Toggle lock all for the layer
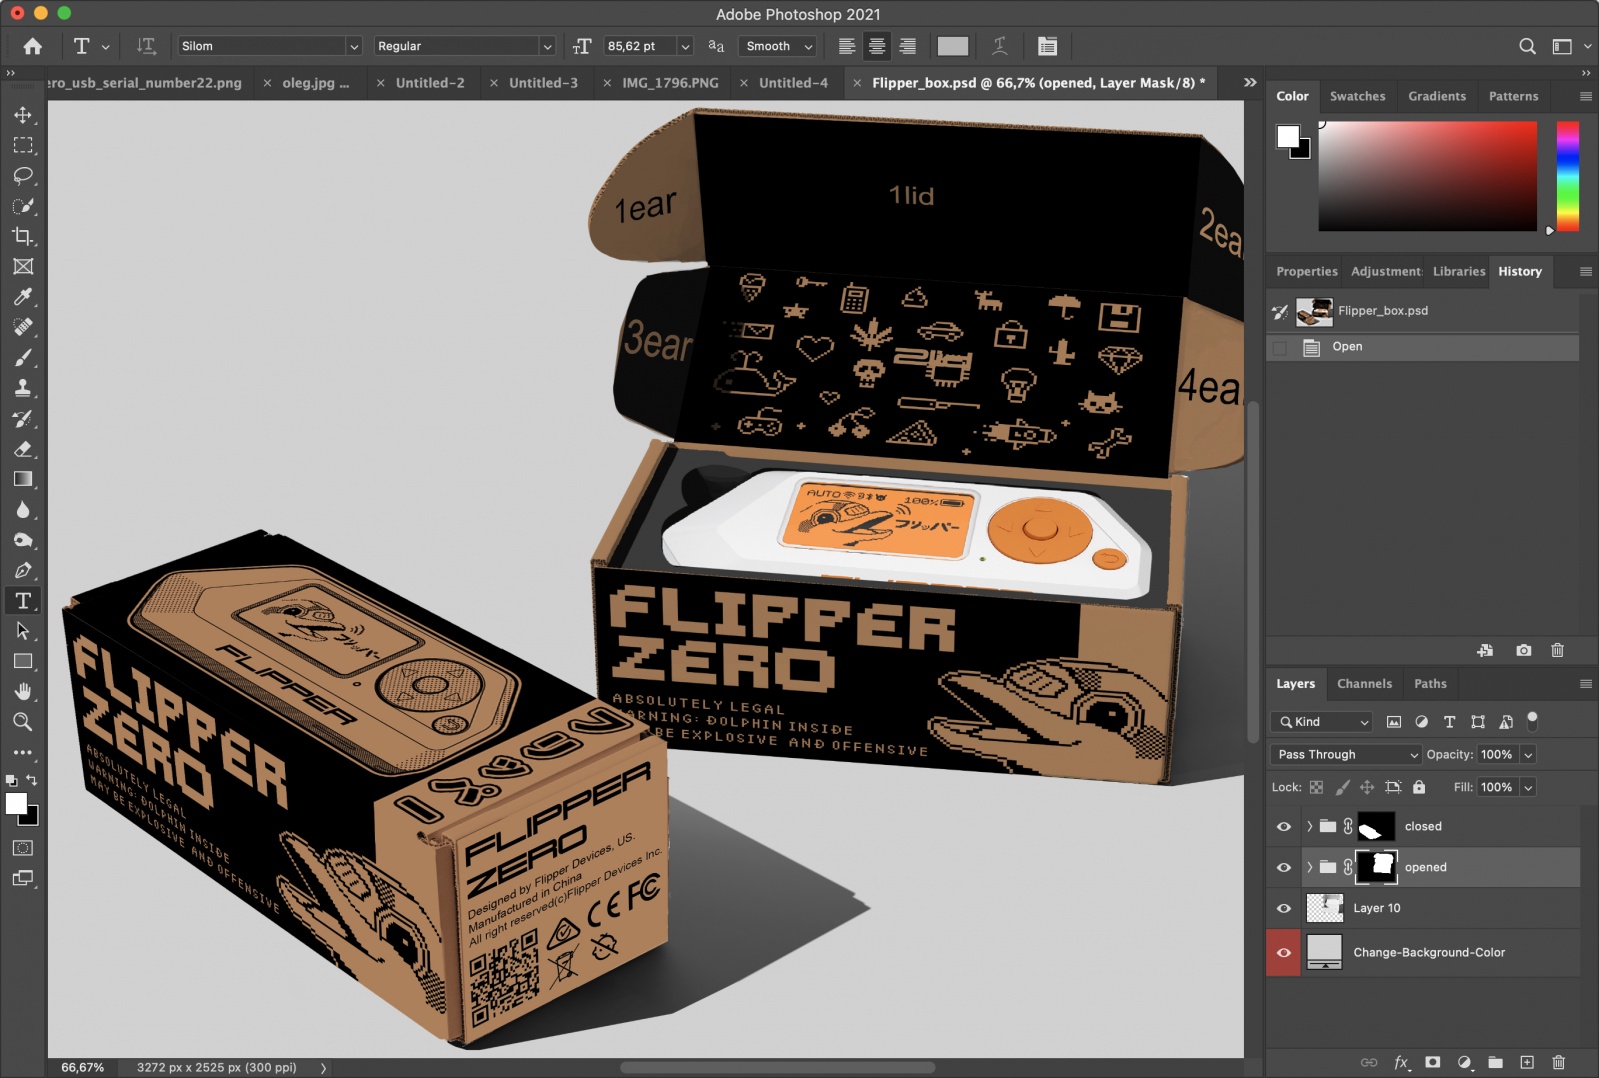The height and width of the screenshot is (1078, 1599). pos(1419,787)
